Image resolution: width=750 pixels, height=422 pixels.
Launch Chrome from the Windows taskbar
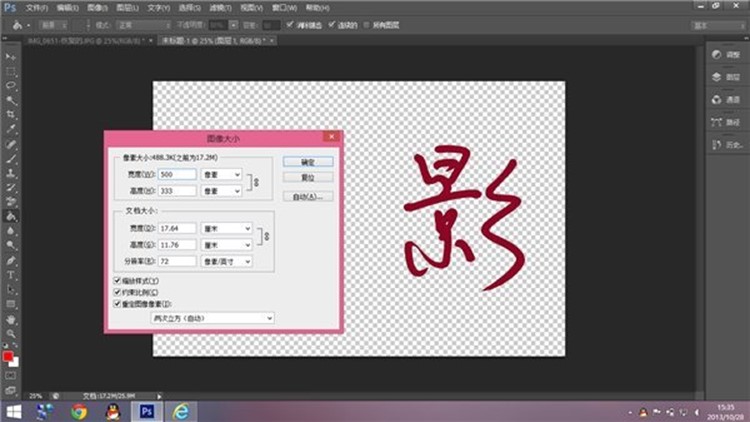point(79,411)
